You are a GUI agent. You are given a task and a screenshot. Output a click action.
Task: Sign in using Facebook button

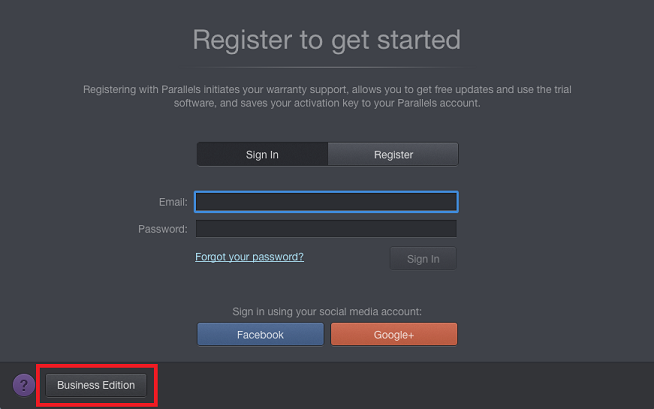[x=260, y=334]
